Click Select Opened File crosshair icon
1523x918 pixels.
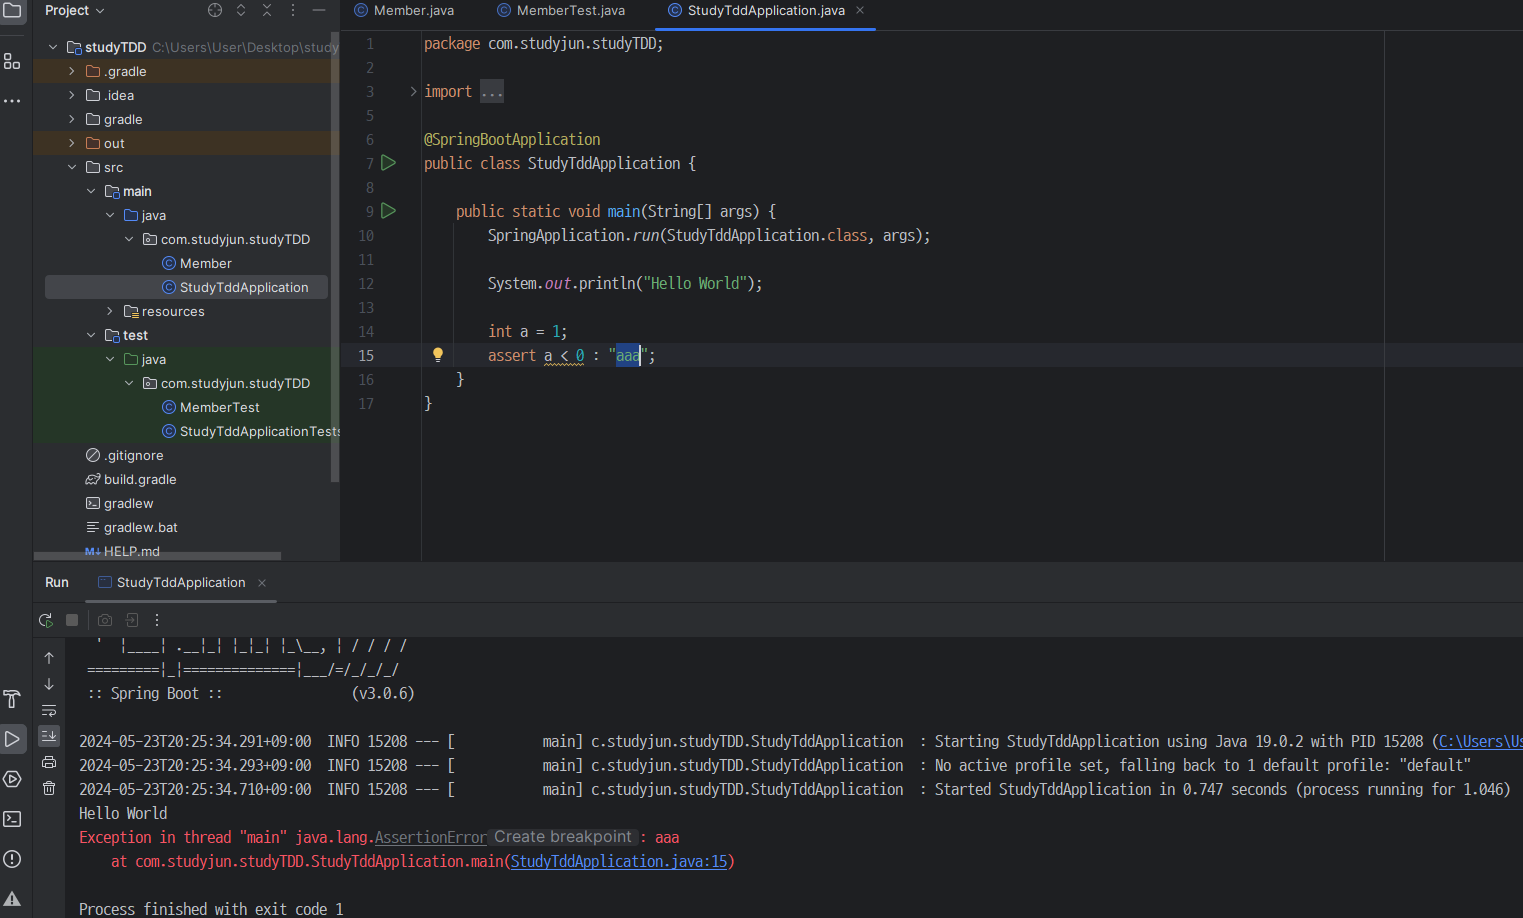(x=215, y=10)
